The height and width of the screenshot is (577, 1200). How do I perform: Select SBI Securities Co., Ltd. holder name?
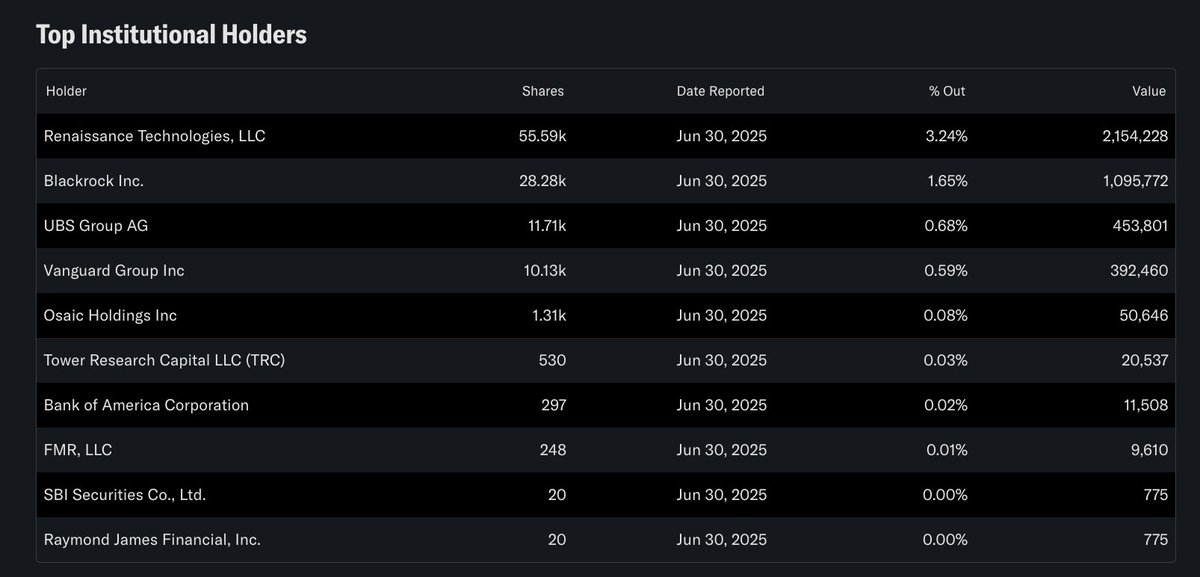click(125, 495)
